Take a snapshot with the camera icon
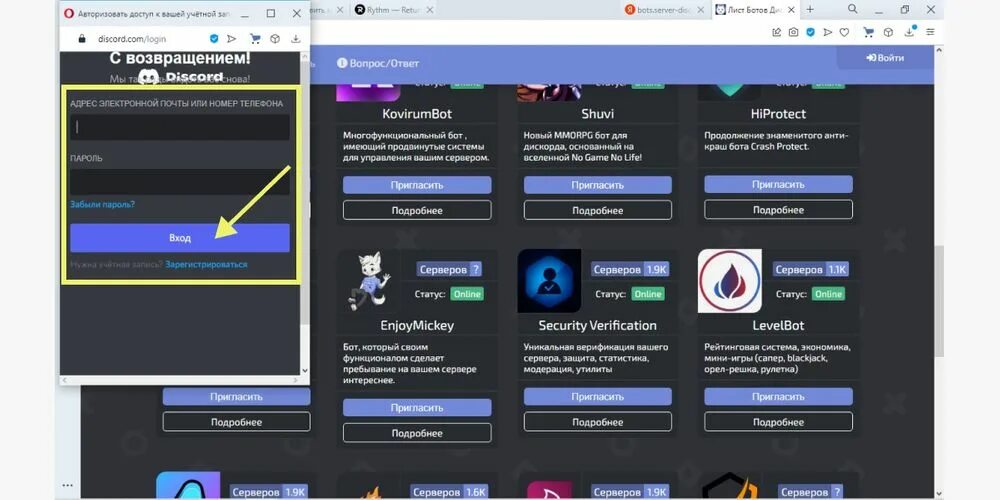The width and height of the screenshot is (1000, 500). (793, 32)
